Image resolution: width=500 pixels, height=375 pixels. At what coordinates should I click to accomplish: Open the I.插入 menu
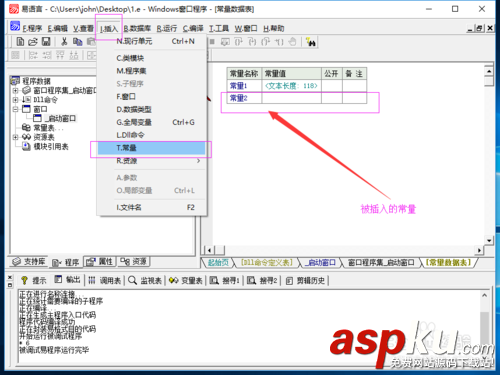[x=109, y=29]
